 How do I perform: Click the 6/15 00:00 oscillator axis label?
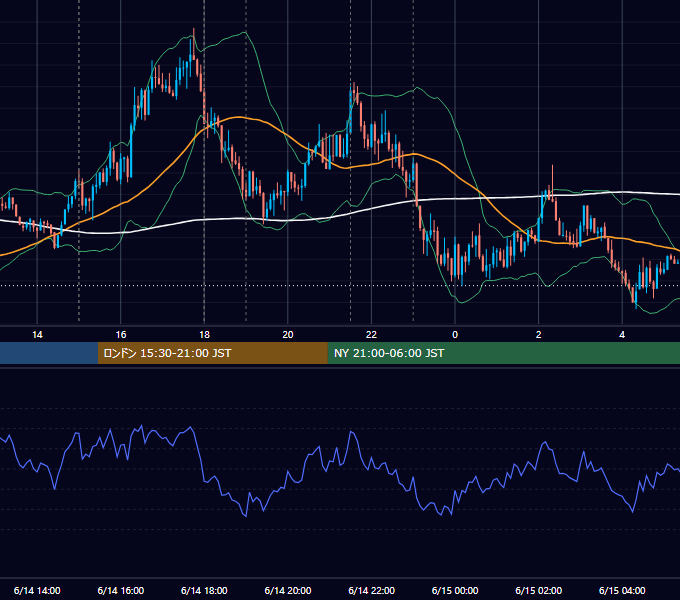455,590
